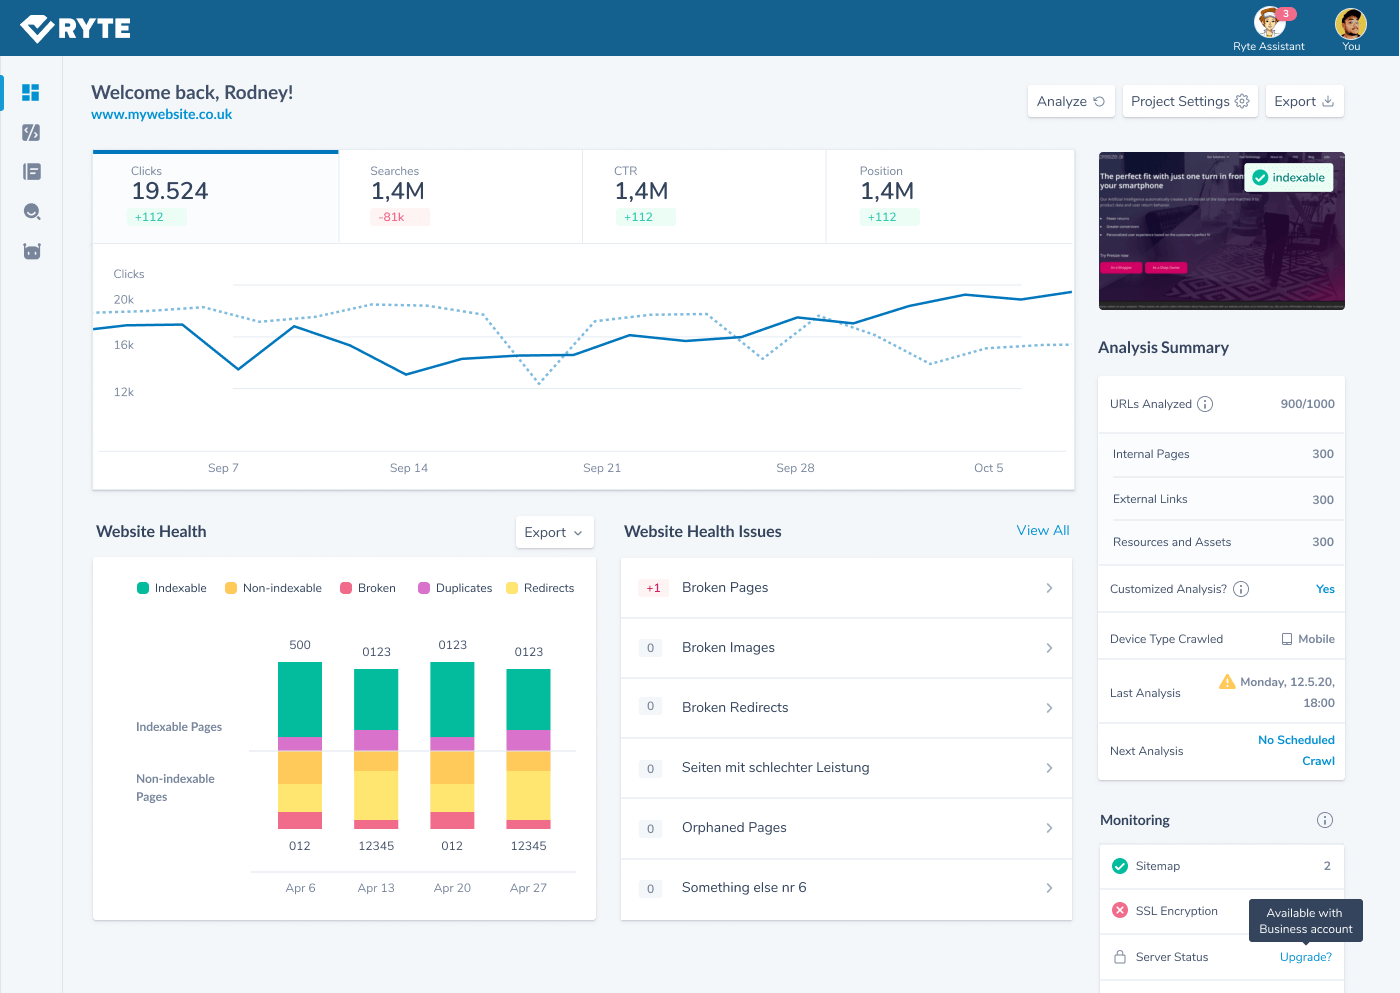Screen dimensions: 1400x993
Task: Click the info icon next to URLs Analyzed
Action: point(1205,404)
